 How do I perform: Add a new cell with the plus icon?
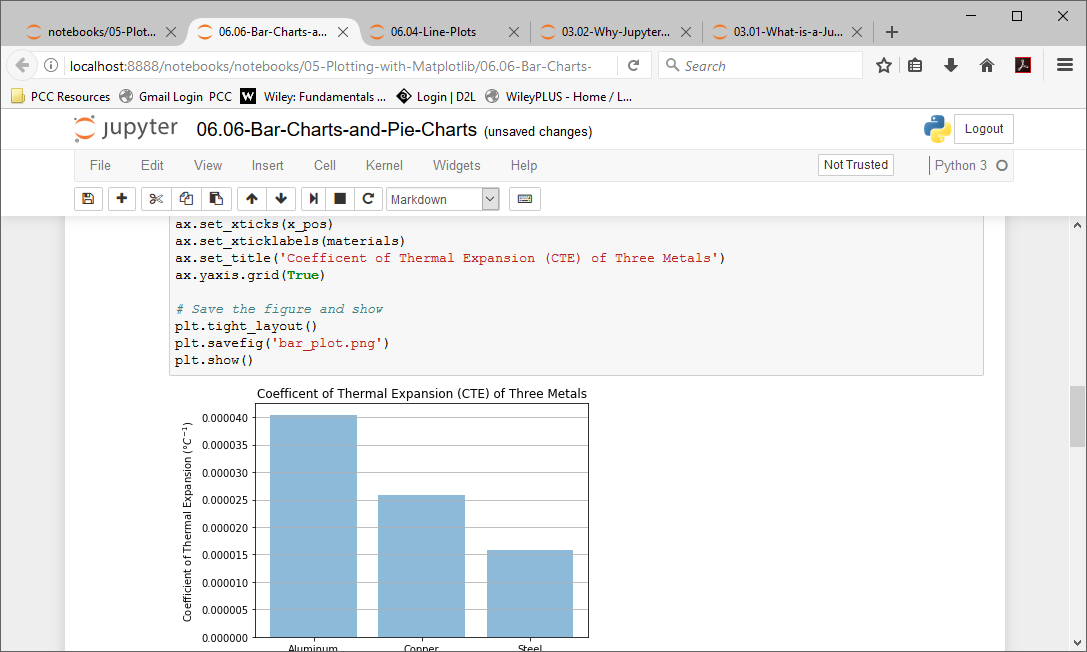[121, 198]
